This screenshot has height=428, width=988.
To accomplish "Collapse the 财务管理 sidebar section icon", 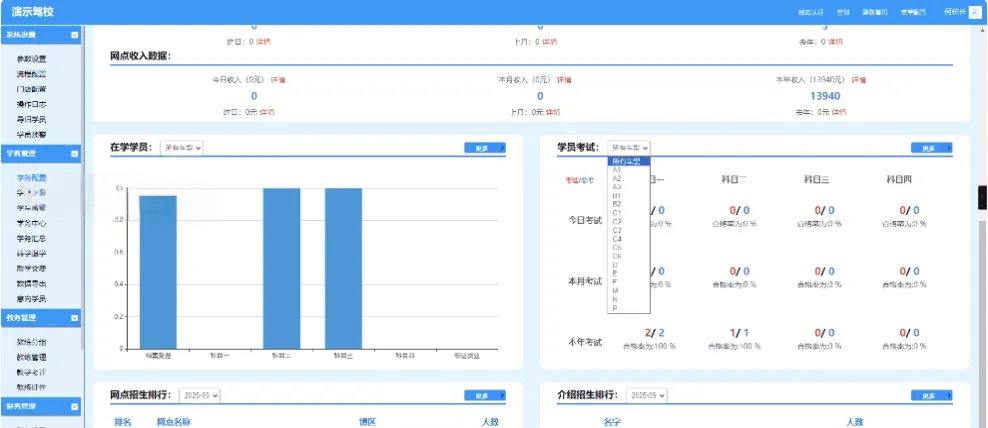I will pyautogui.click(x=74, y=407).
